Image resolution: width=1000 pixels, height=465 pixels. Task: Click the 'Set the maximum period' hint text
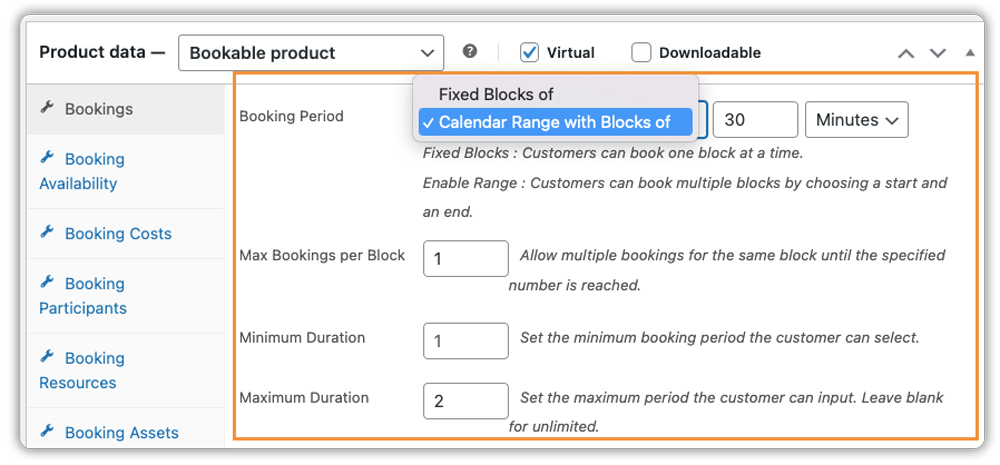pos(726,412)
